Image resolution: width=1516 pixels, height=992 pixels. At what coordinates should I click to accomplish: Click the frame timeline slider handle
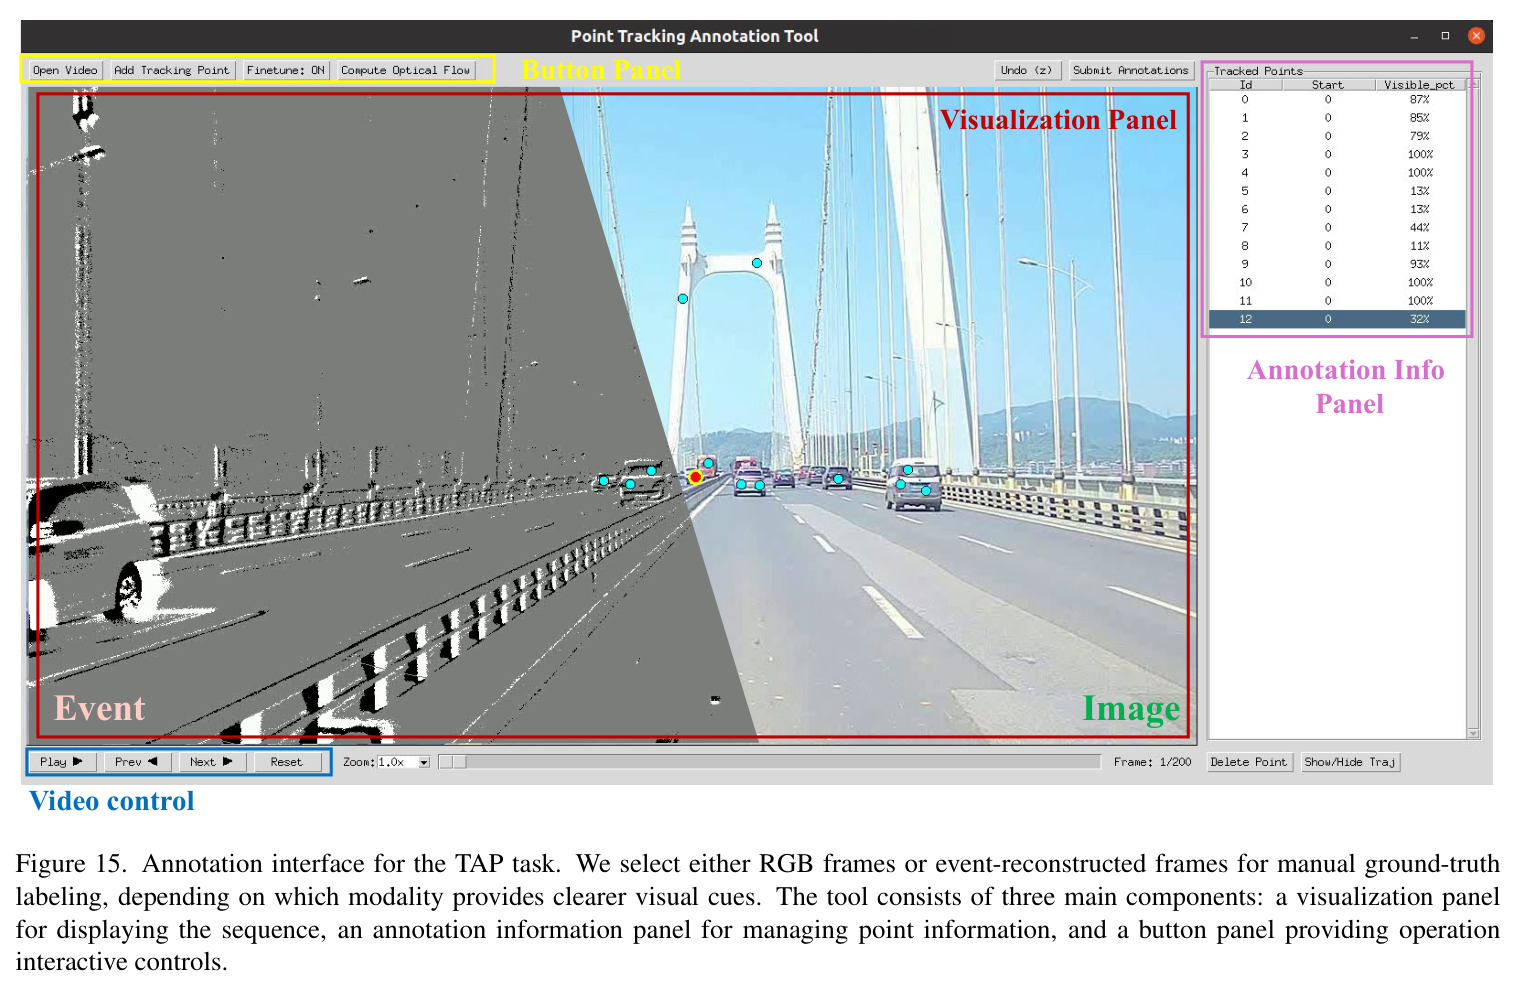coord(452,762)
